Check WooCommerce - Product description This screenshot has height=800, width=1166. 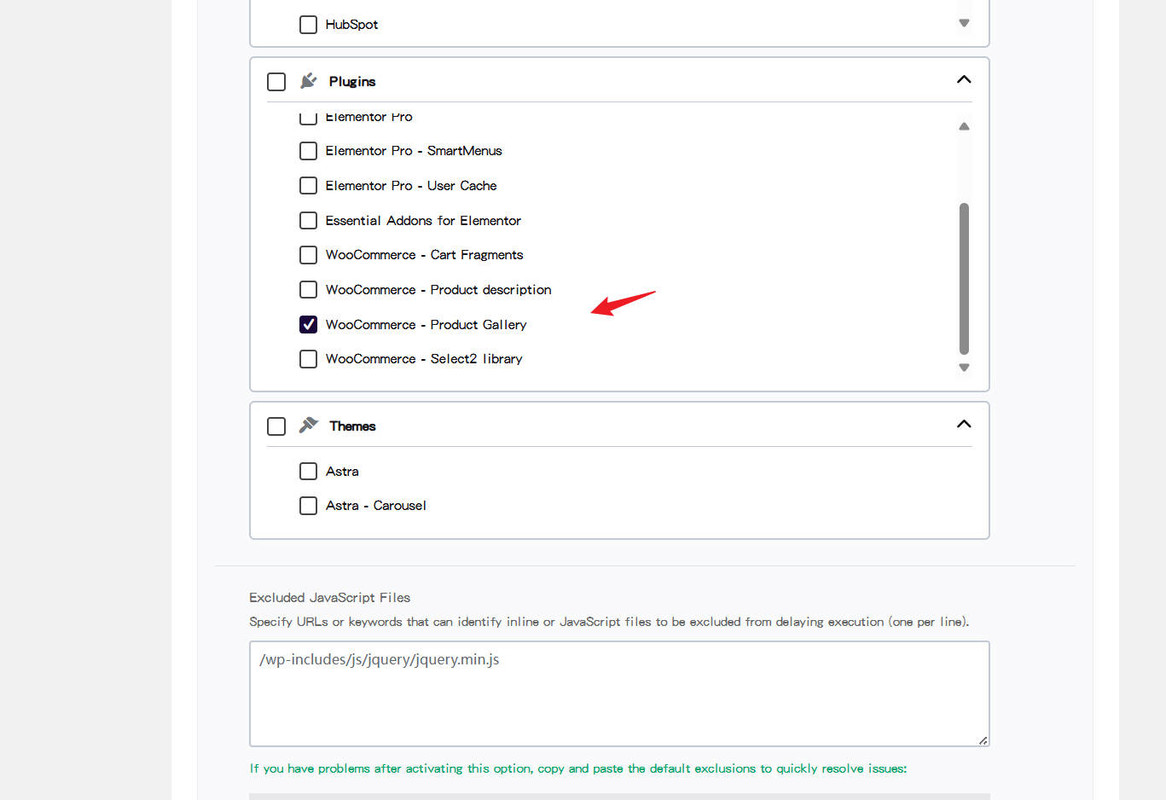(x=308, y=290)
